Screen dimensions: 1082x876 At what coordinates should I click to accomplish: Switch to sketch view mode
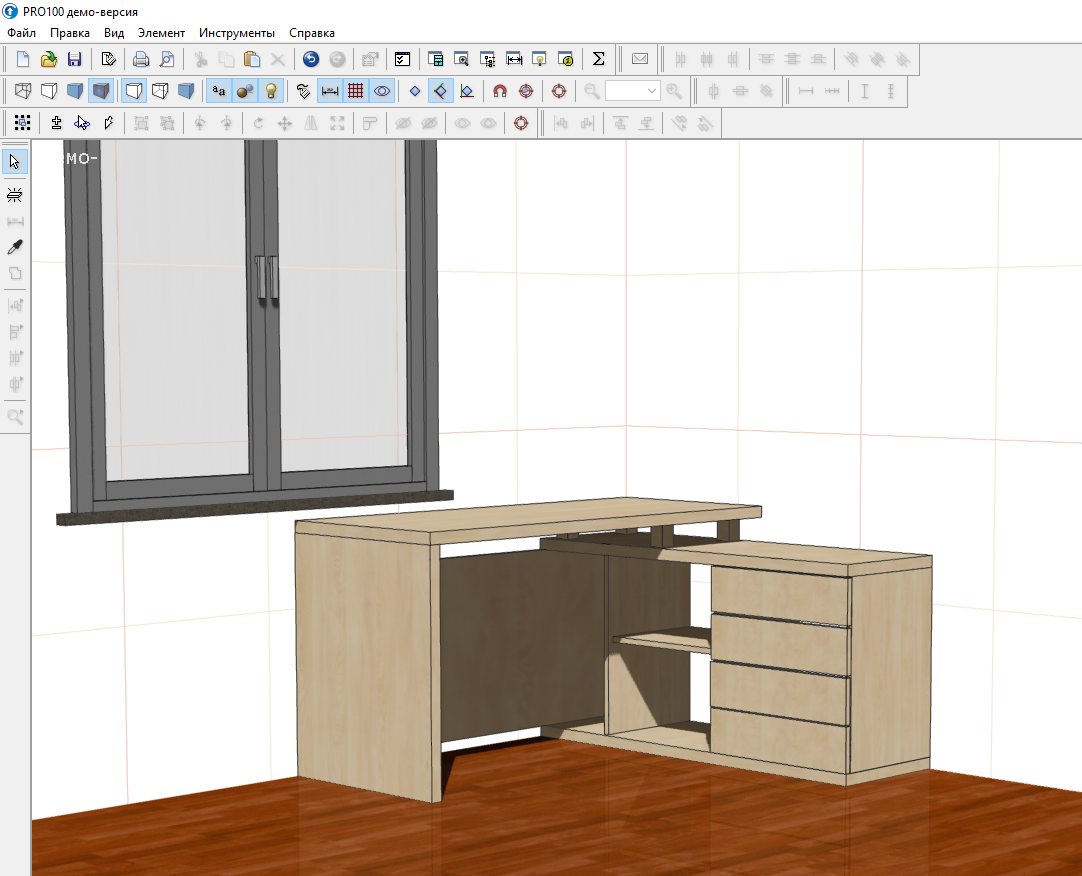point(49,91)
